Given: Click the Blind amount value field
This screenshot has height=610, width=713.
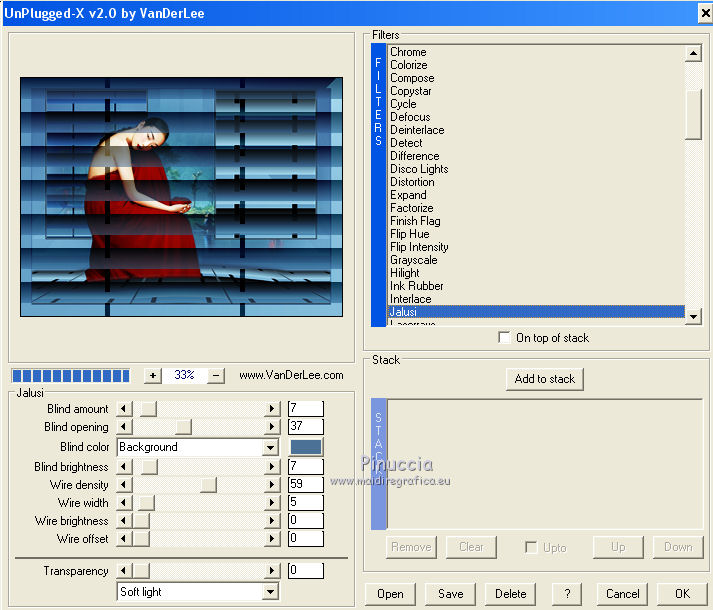Looking at the screenshot, I should tap(306, 408).
